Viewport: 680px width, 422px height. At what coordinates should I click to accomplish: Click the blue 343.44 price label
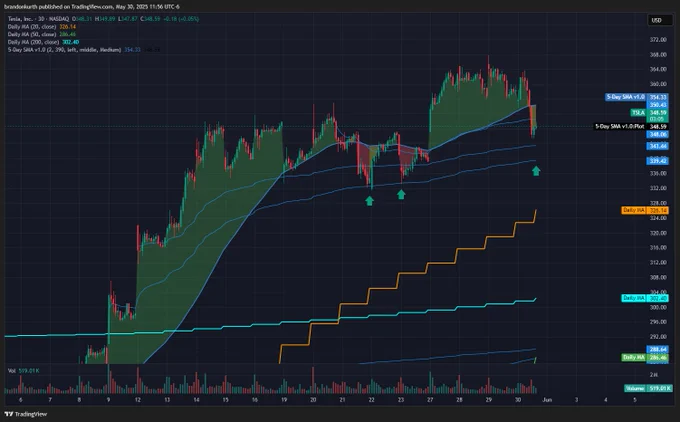tap(658, 146)
